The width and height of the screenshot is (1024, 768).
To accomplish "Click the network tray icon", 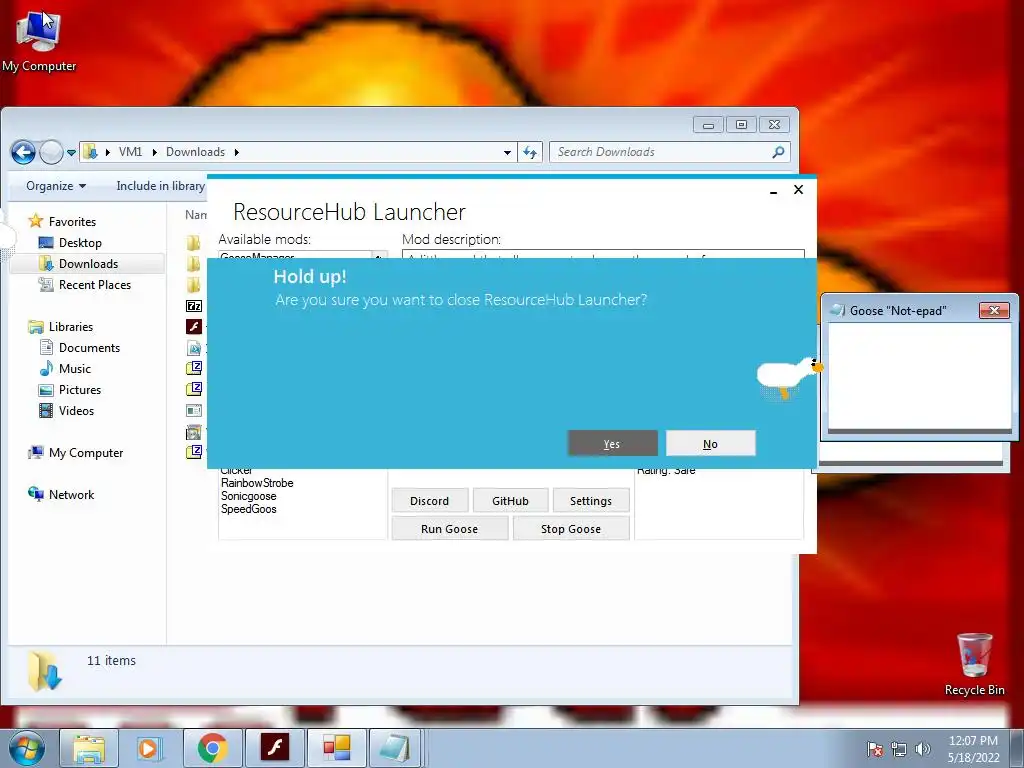I will [x=899, y=749].
